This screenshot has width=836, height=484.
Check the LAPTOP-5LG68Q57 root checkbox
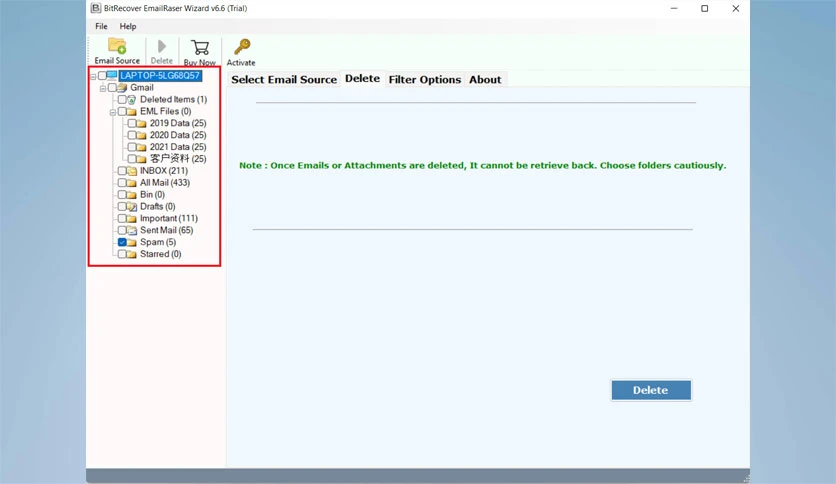click(x=102, y=76)
